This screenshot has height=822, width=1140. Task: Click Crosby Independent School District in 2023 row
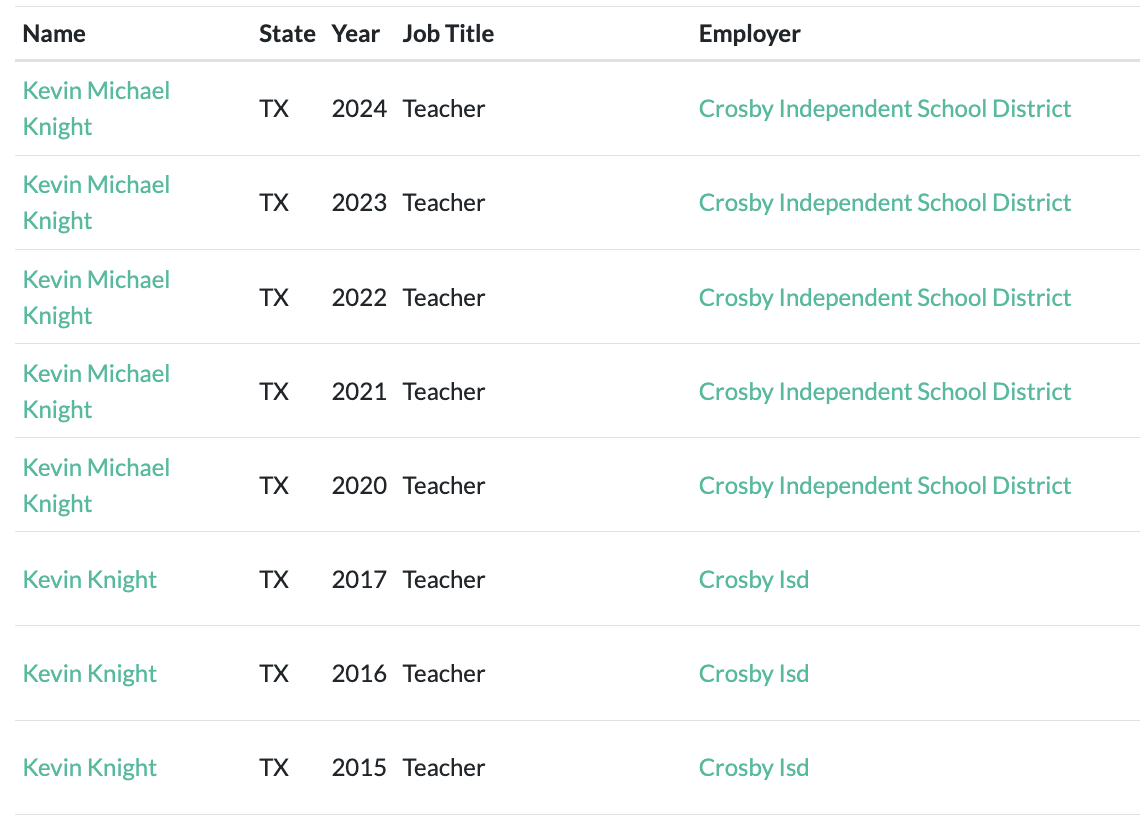pyautogui.click(x=885, y=202)
